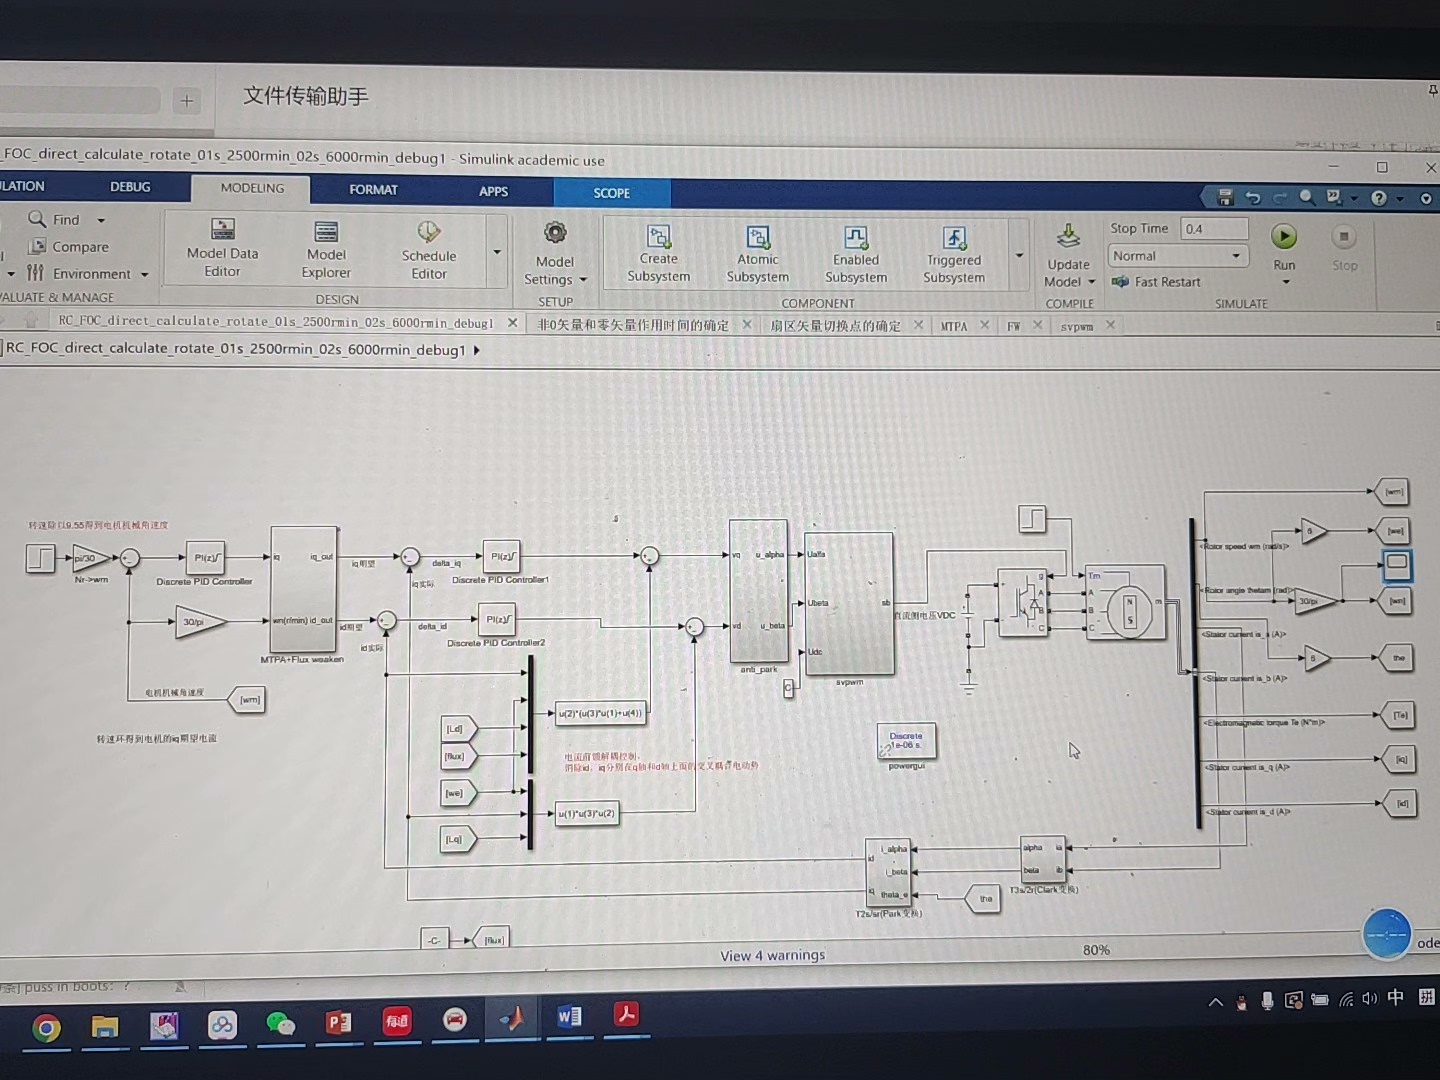Click Create Subsystem icon
The height and width of the screenshot is (1080, 1440).
pos(659,237)
